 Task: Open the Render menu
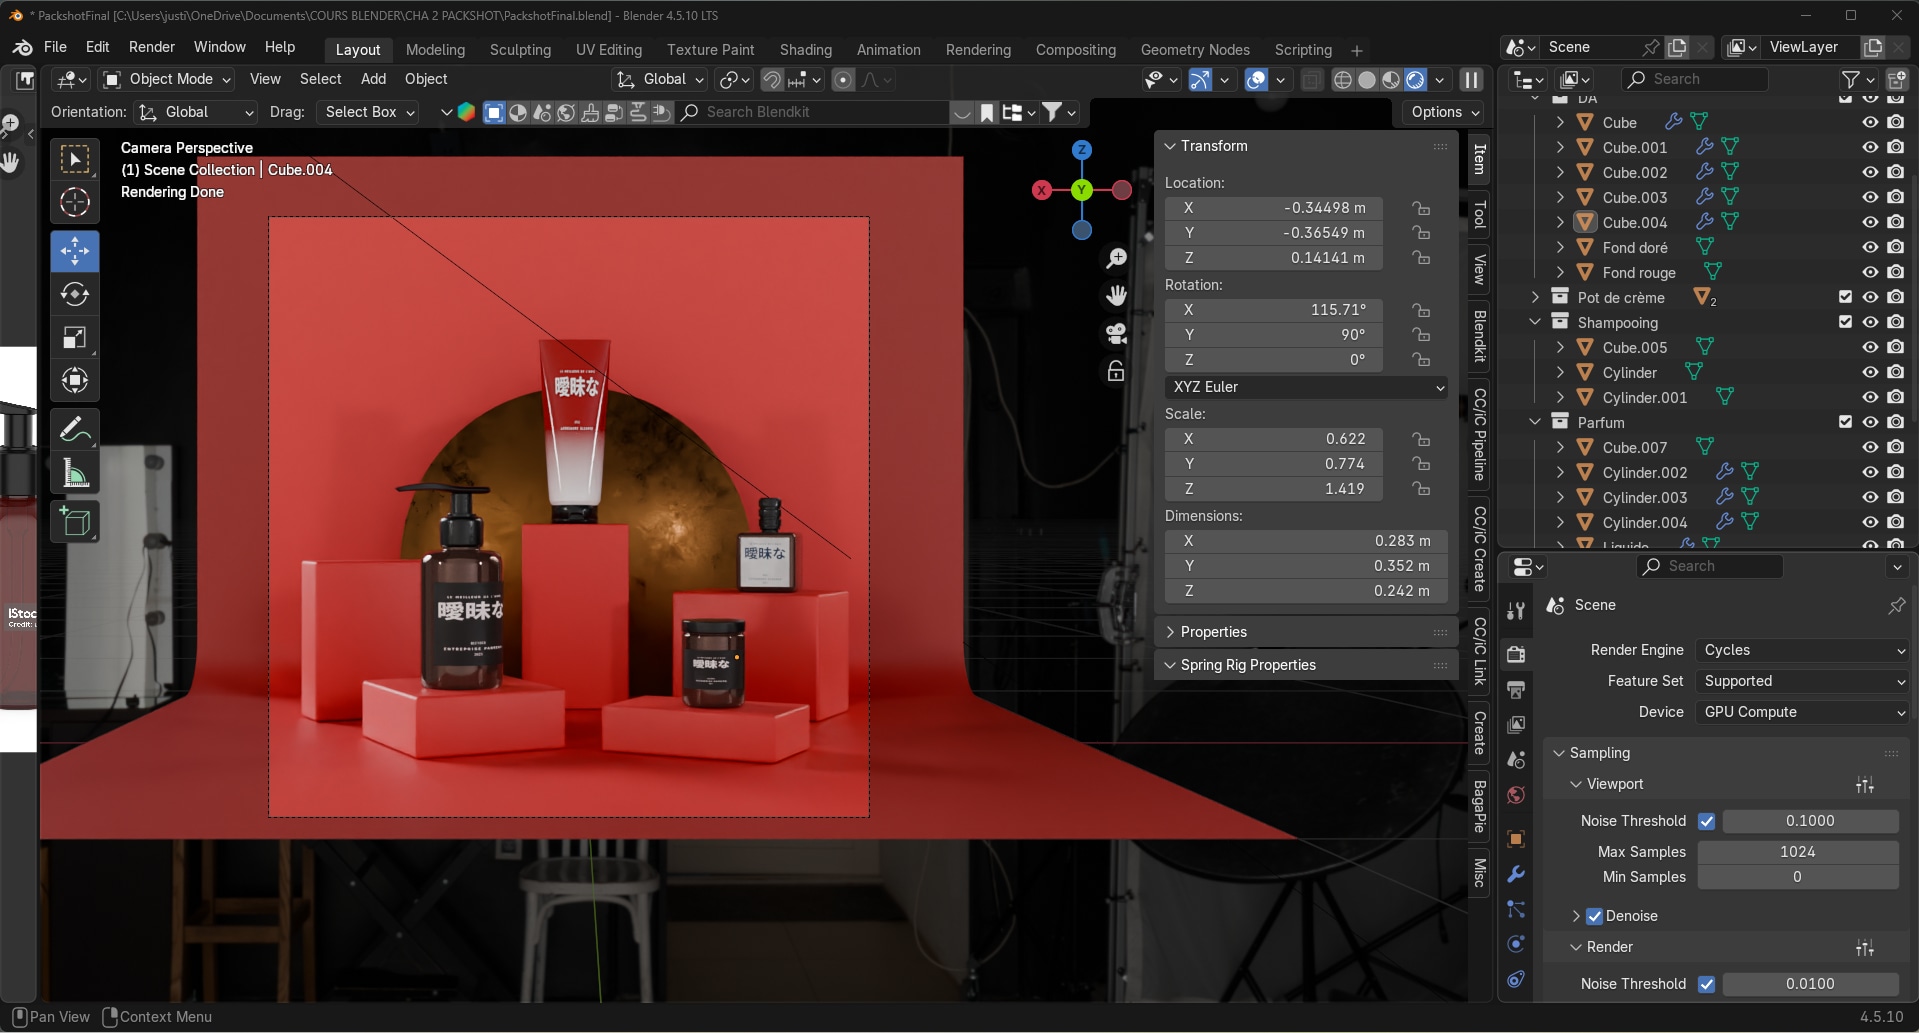click(x=152, y=47)
